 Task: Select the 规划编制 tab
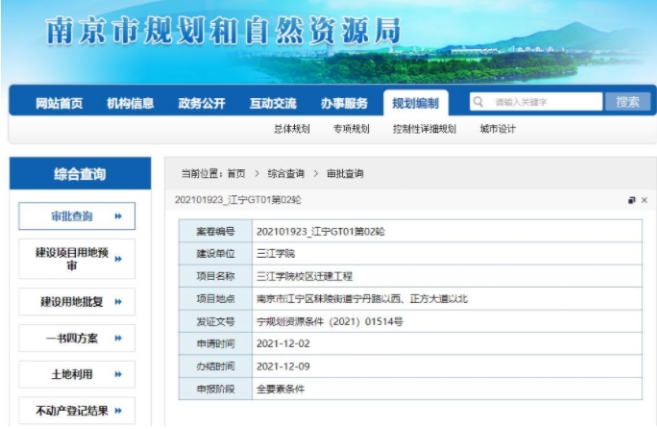[415, 103]
